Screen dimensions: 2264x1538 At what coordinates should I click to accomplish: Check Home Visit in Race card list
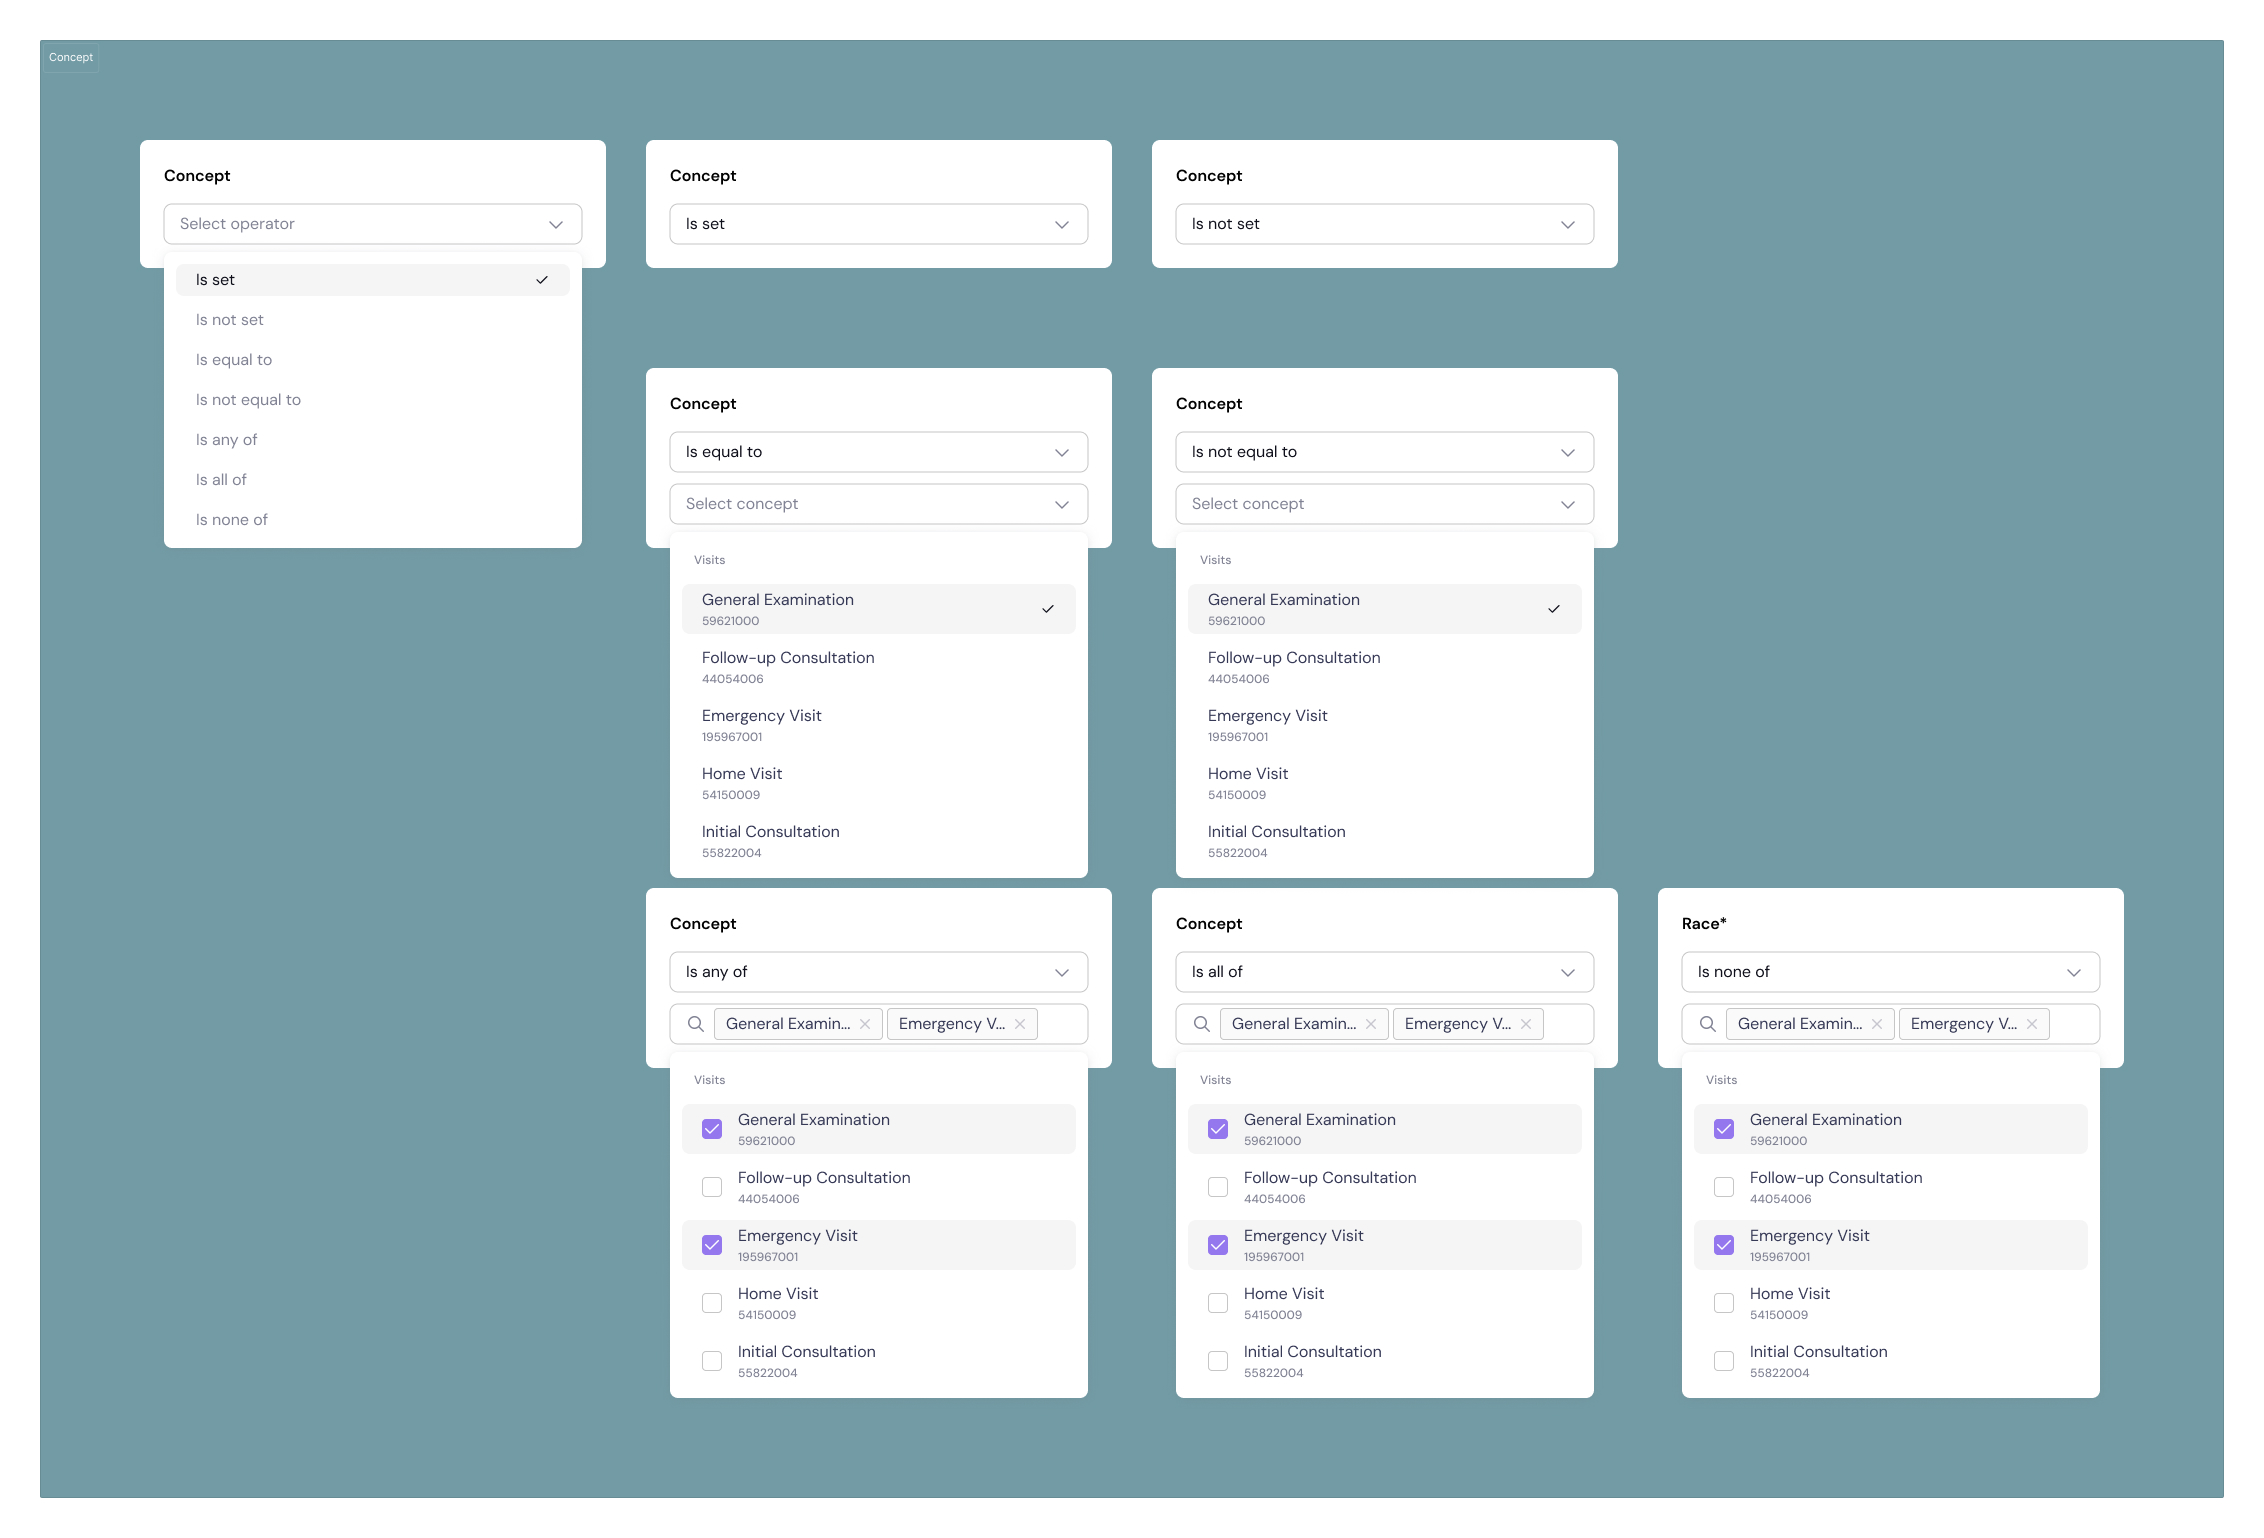pos(1724,1303)
